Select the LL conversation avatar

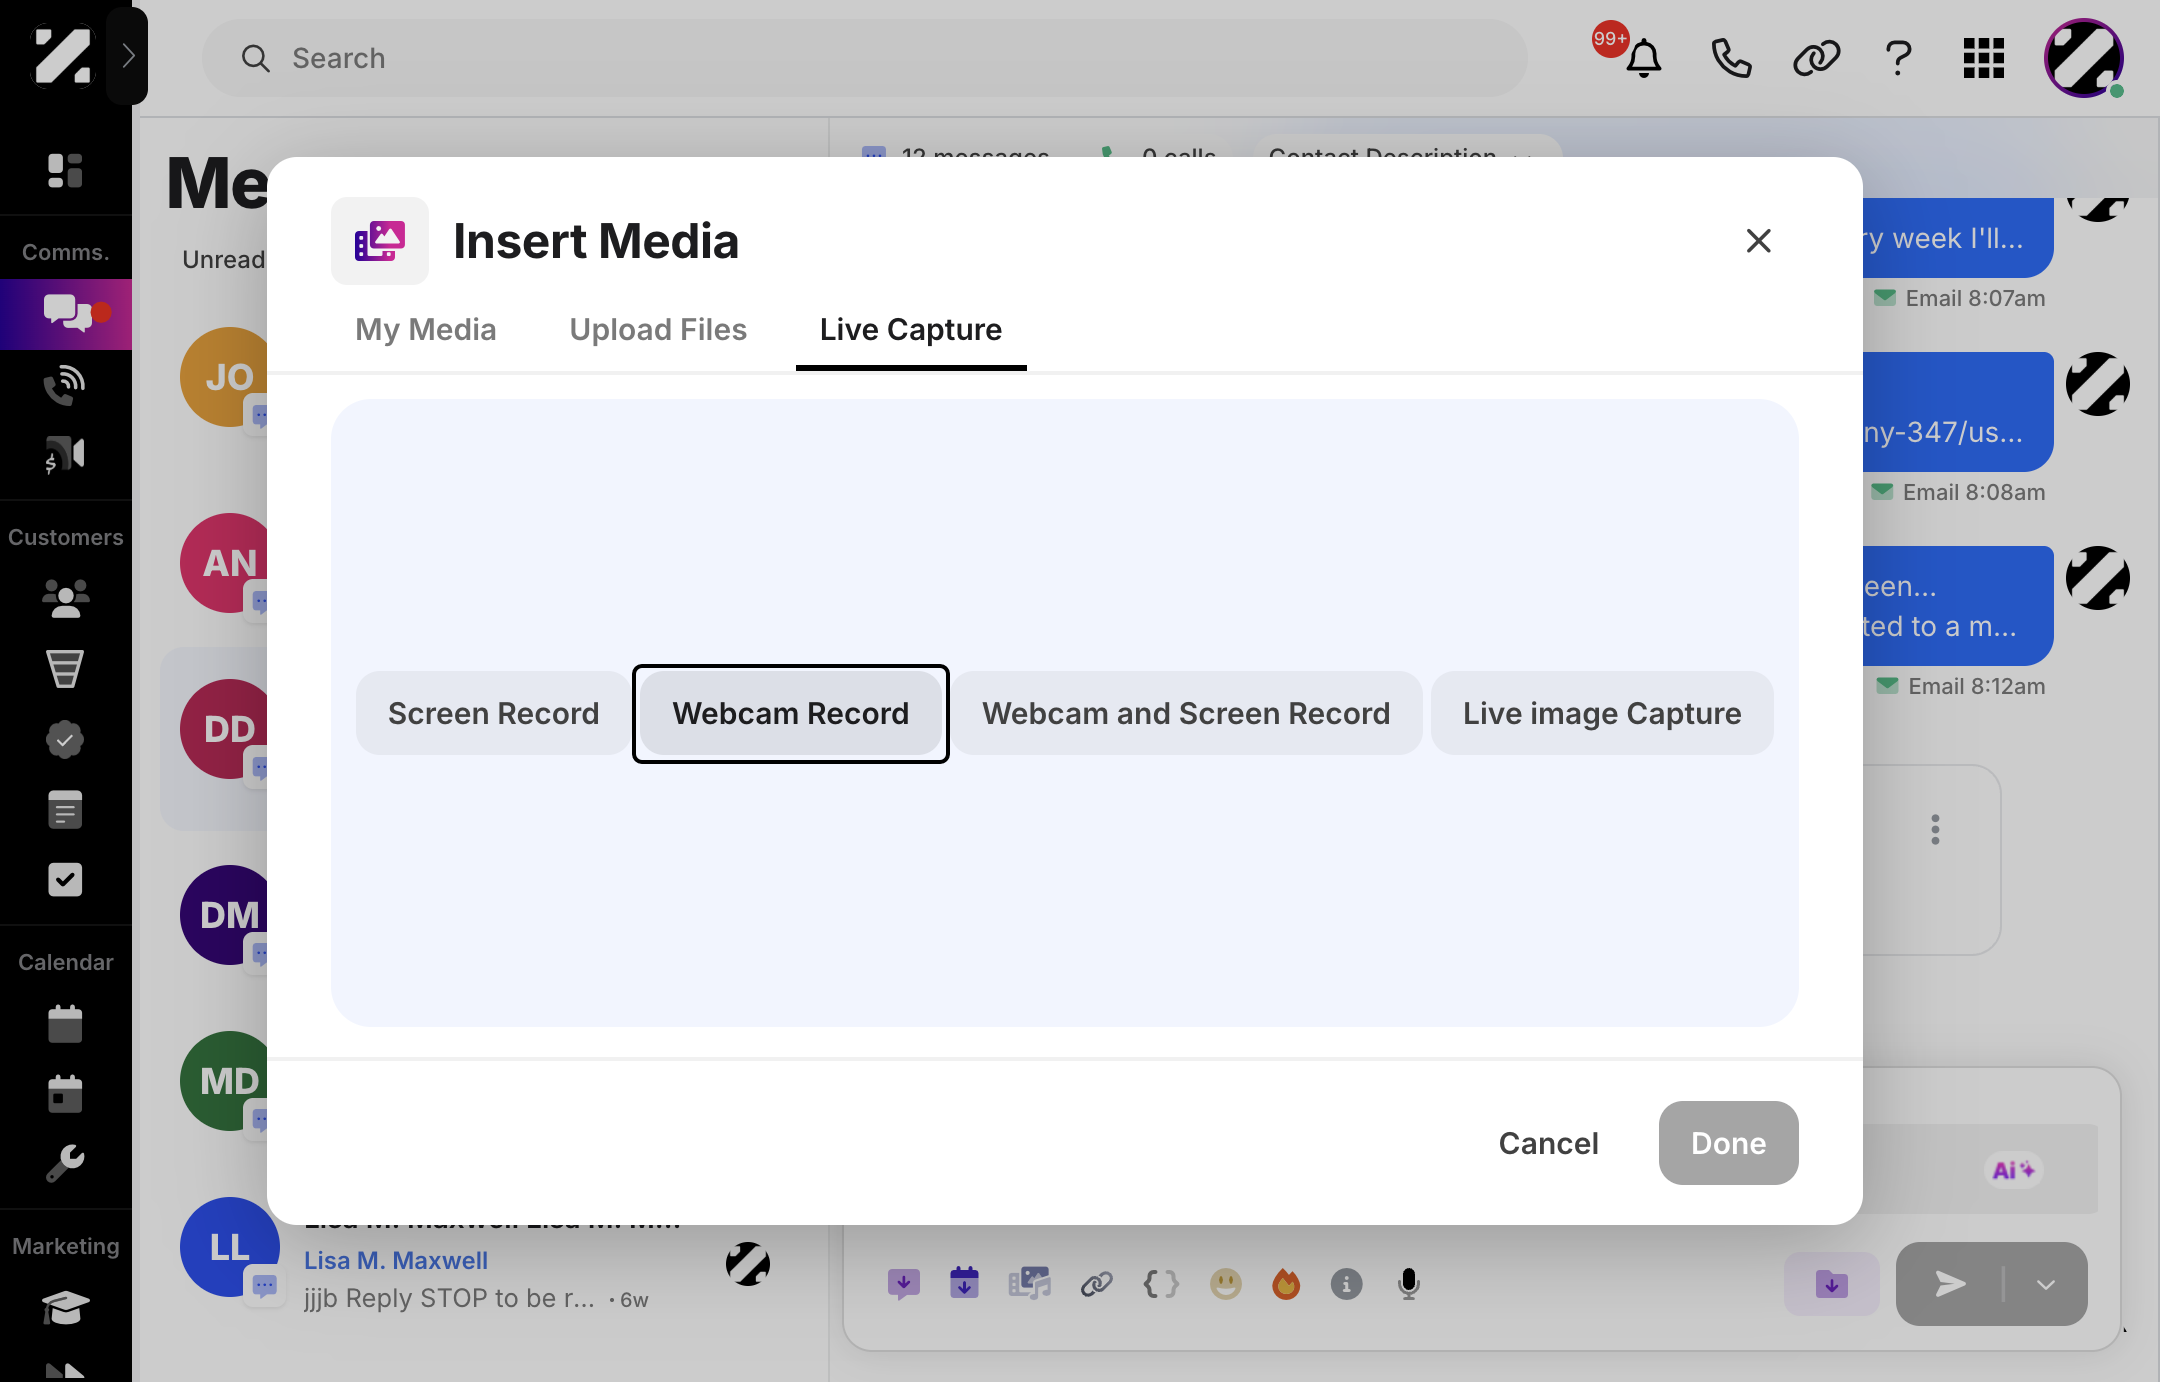tap(230, 1247)
